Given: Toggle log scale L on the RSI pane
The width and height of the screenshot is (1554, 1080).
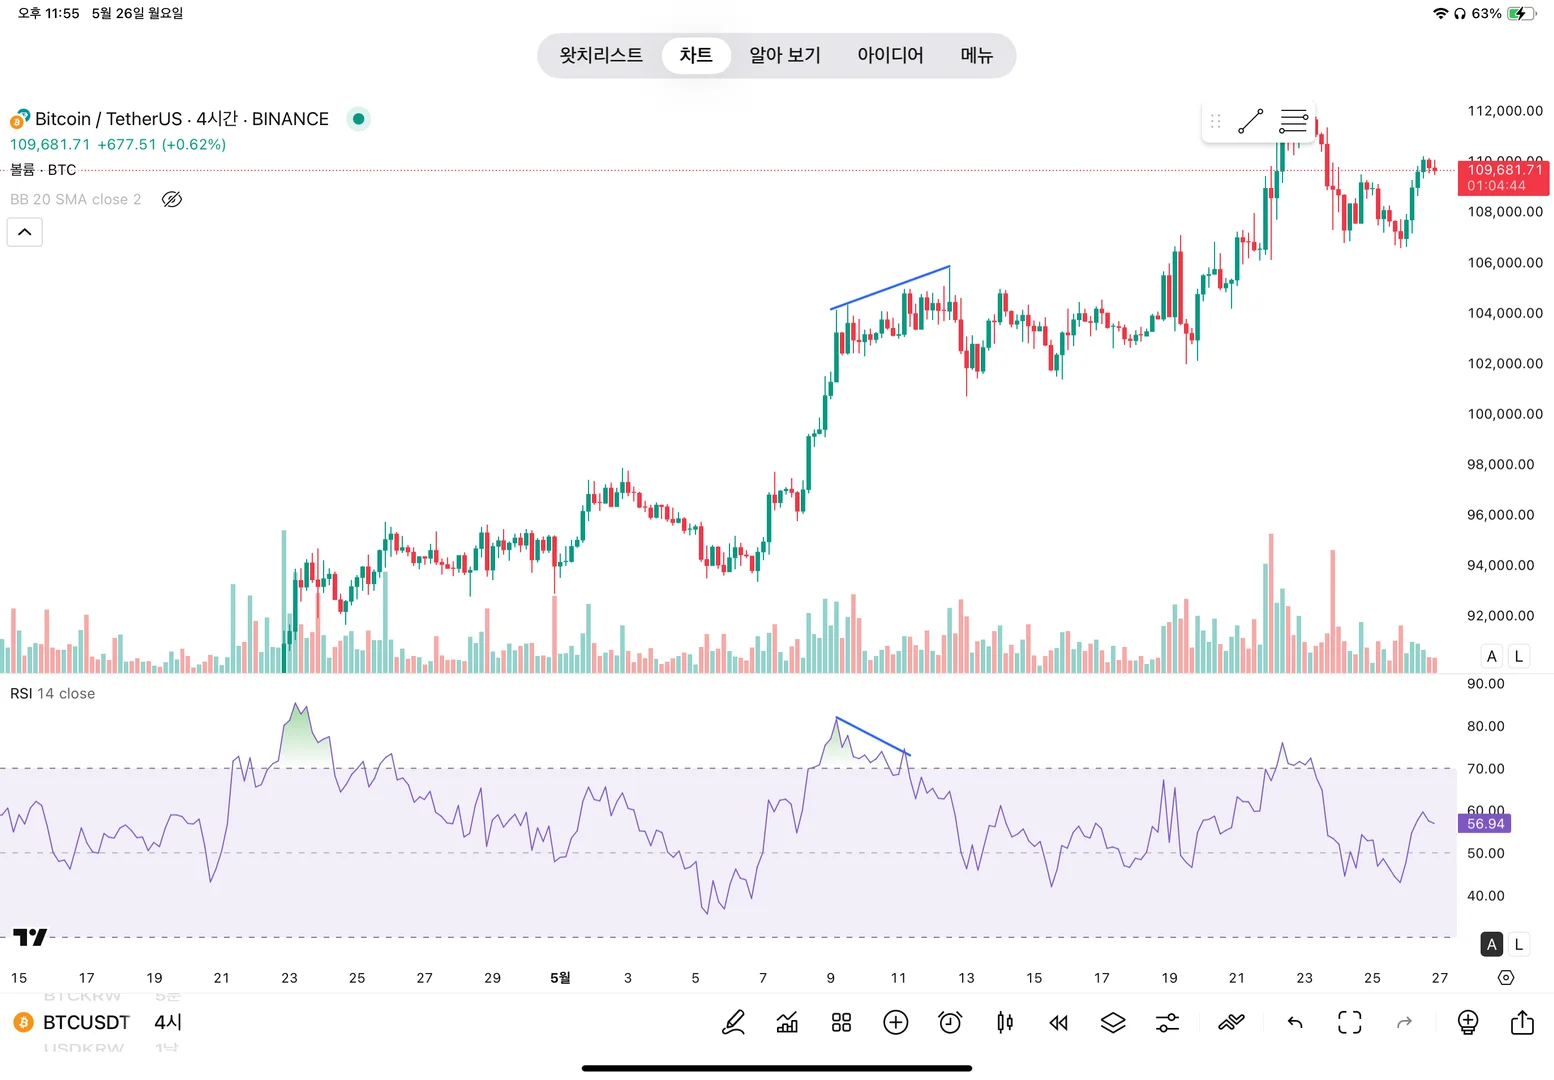Looking at the screenshot, I should click(1519, 944).
